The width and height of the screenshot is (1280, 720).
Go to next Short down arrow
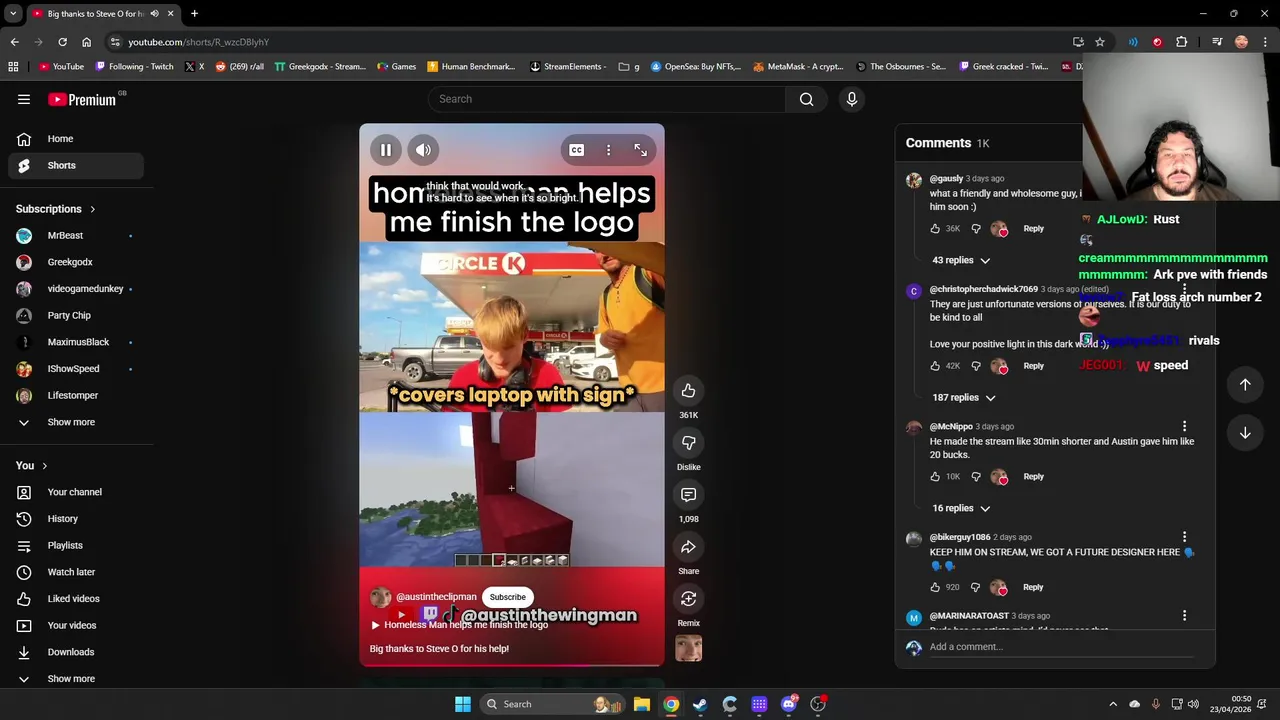click(x=1245, y=433)
